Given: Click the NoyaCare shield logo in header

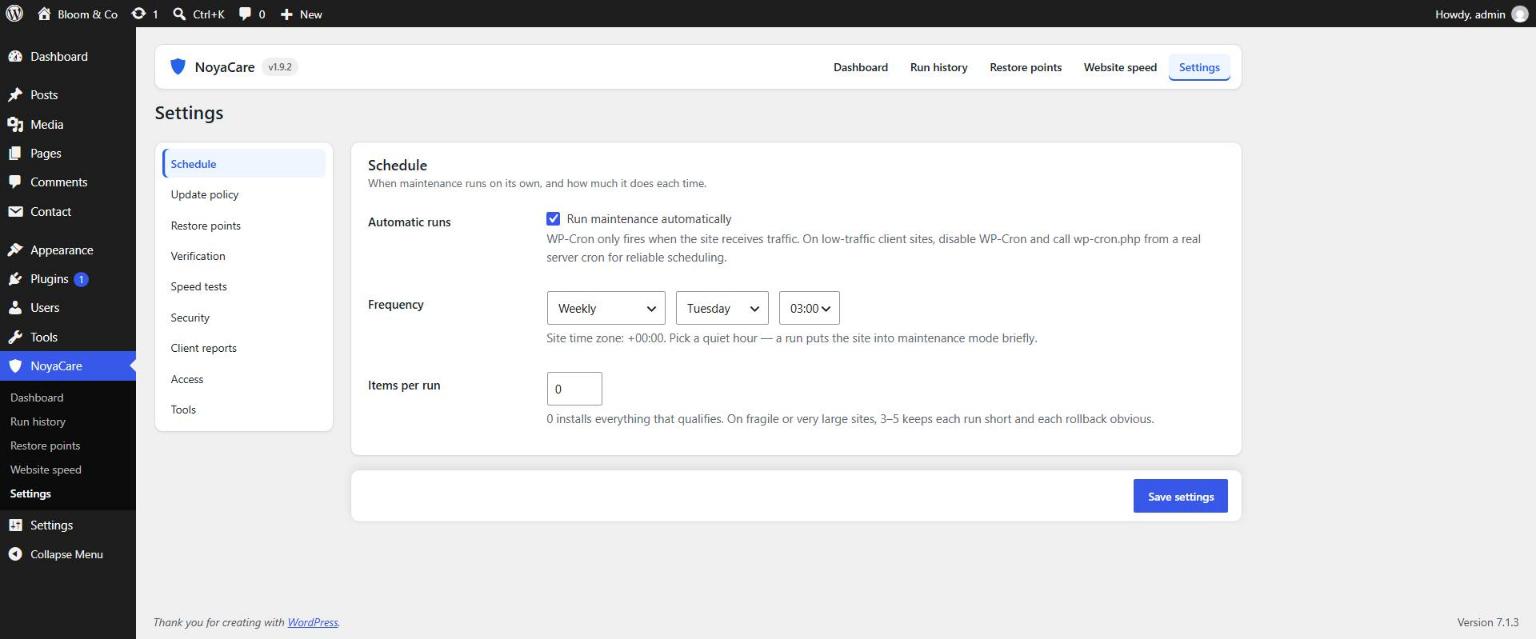Looking at the screenshot, I should tap(178, 67).
